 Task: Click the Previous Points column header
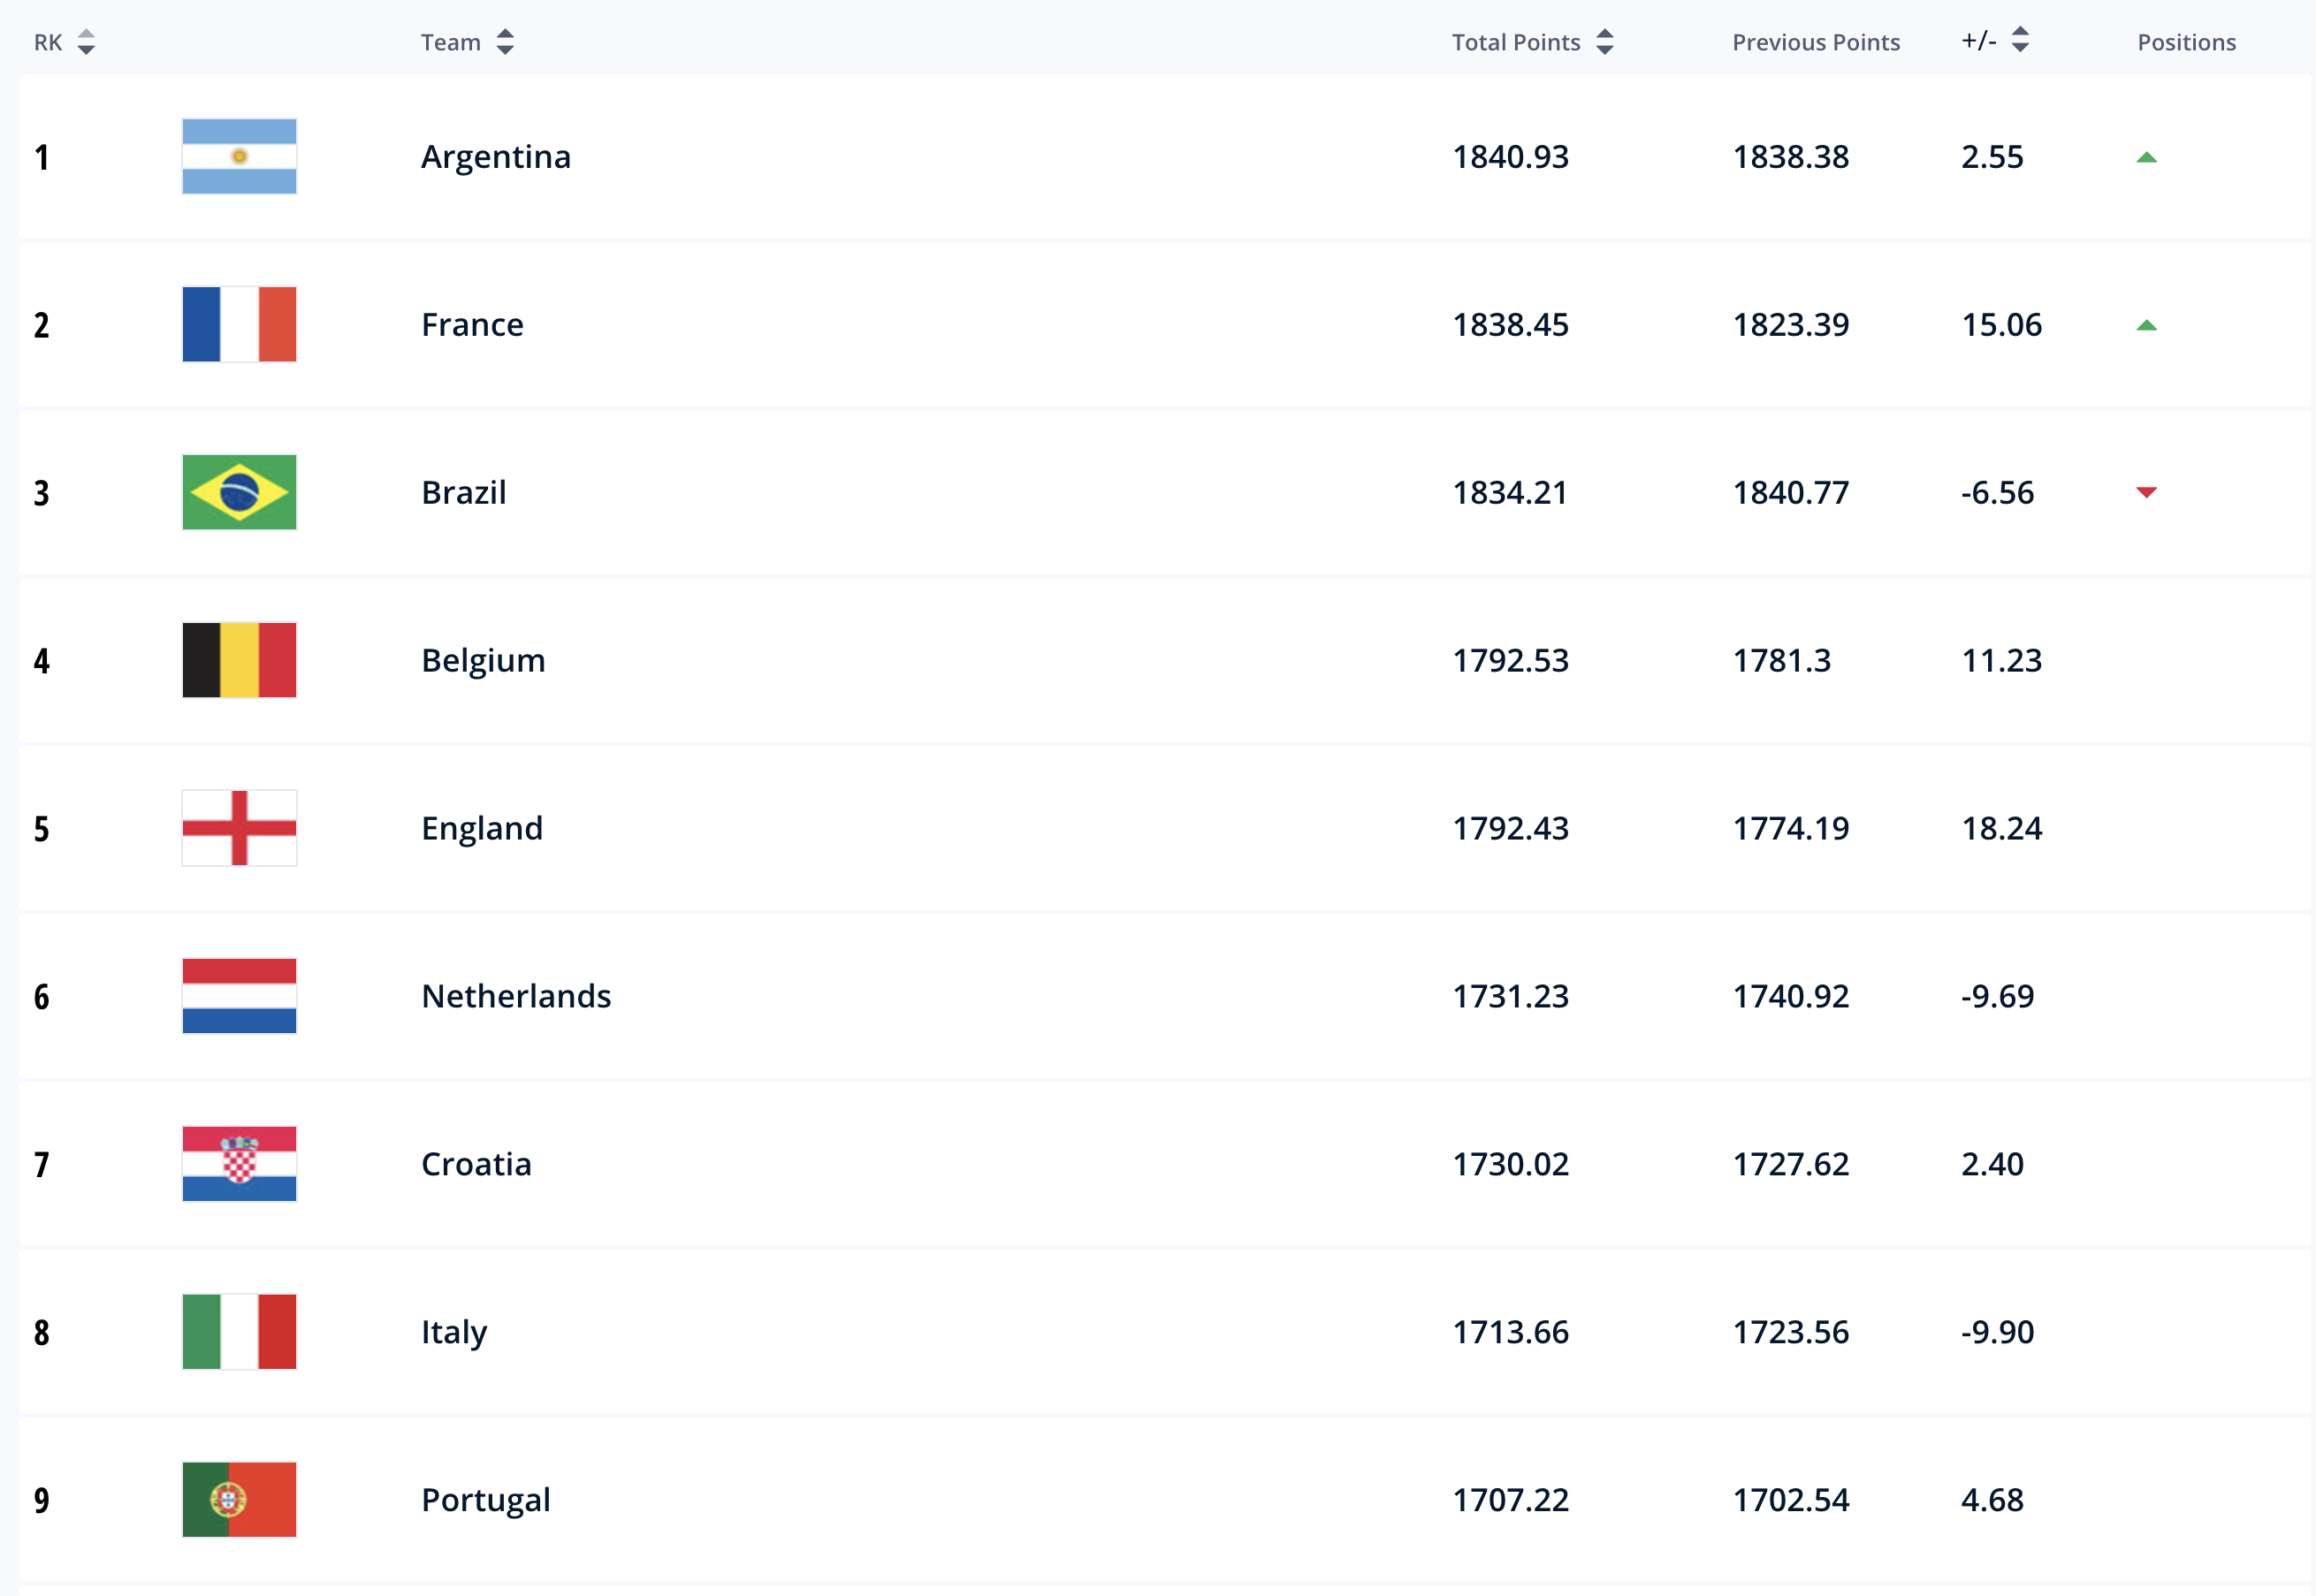(1816, 42)
